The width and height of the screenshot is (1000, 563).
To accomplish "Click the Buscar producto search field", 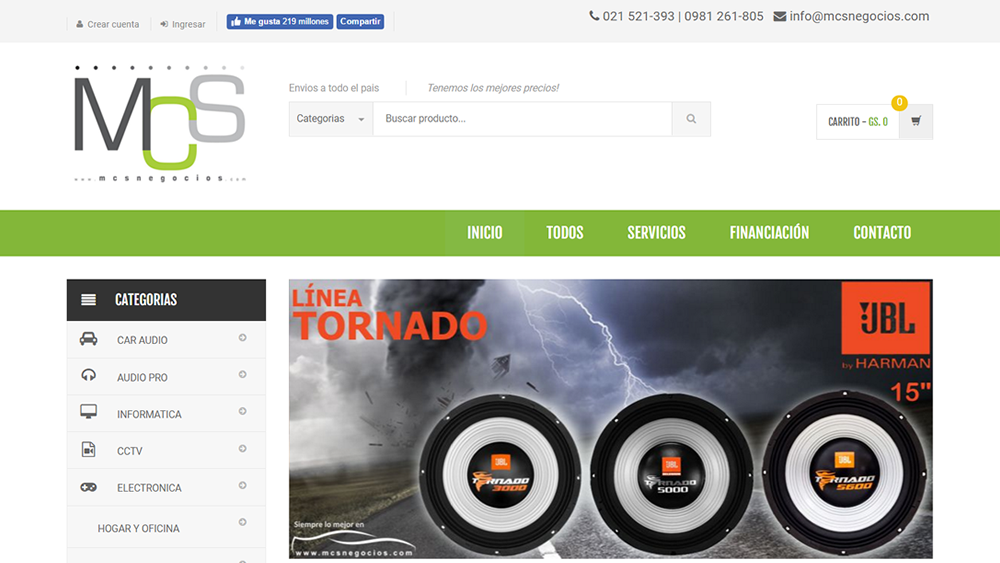I will 522,119.
